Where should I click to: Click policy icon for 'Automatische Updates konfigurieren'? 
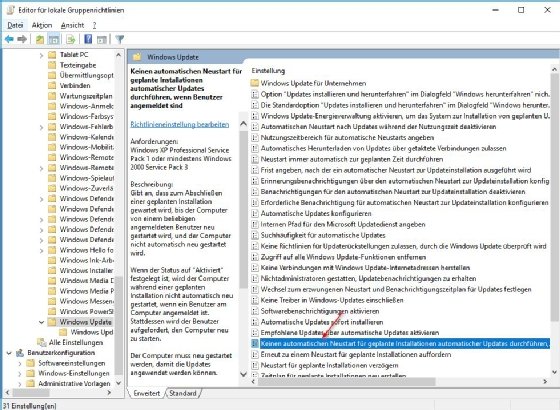click(255, 214)
